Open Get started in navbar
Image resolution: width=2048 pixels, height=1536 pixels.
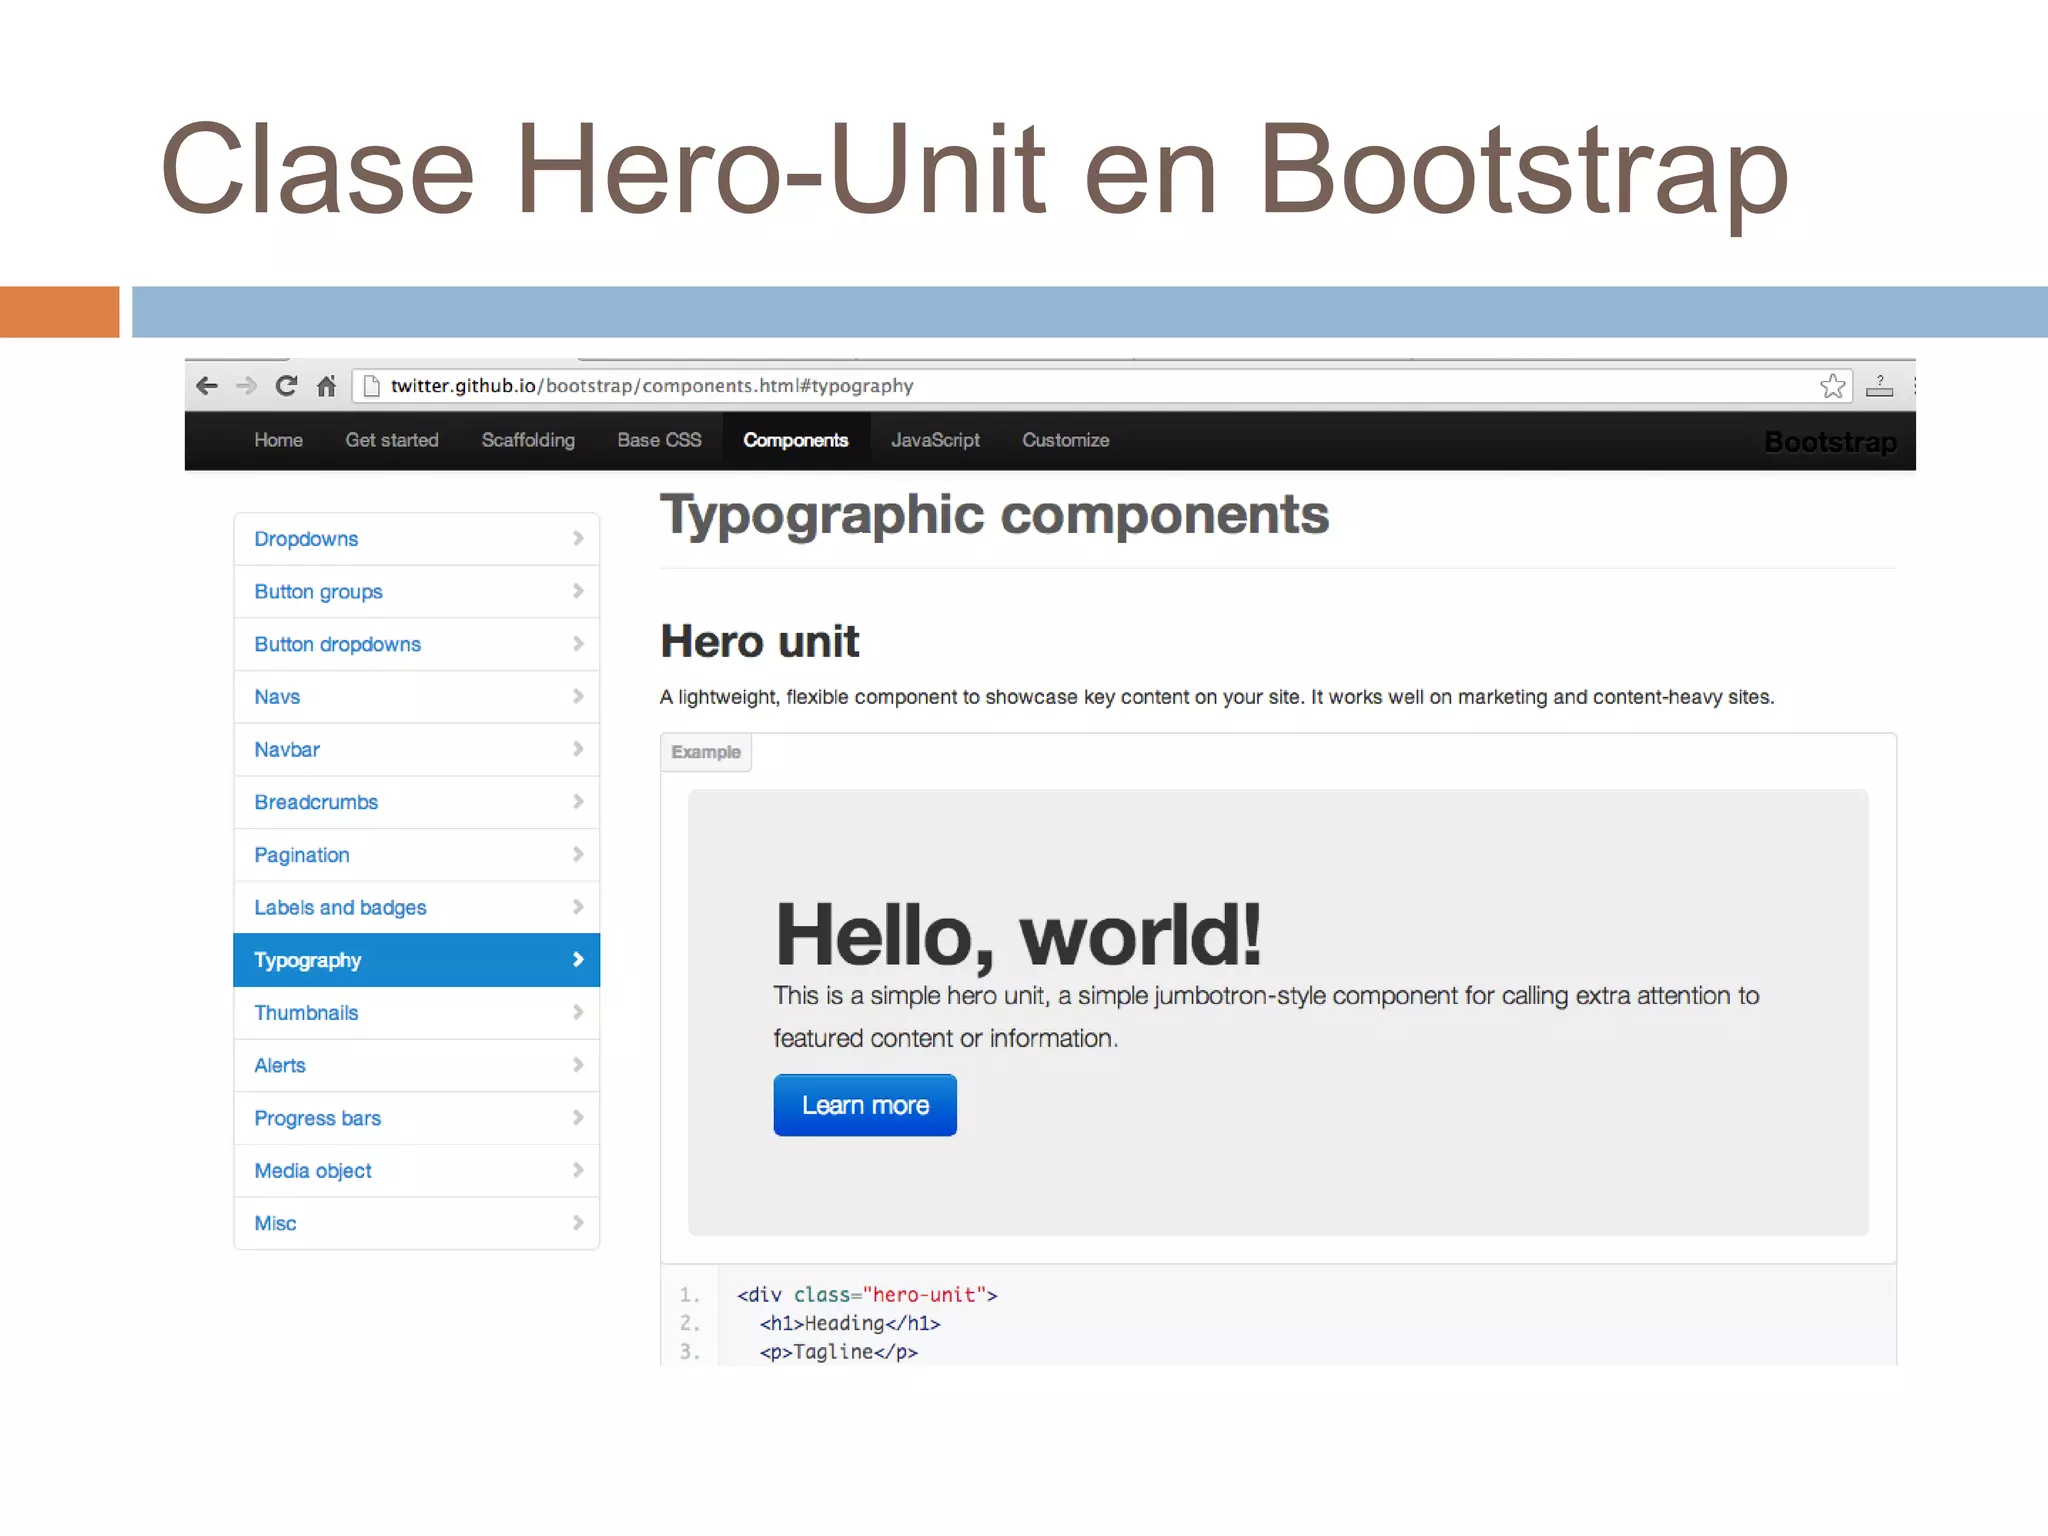(392, 440)
